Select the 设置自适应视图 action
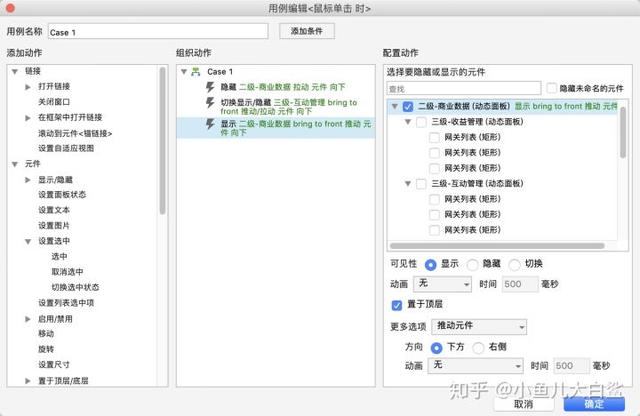This screenshot has height=416, width=640. (x=66, y=149)
